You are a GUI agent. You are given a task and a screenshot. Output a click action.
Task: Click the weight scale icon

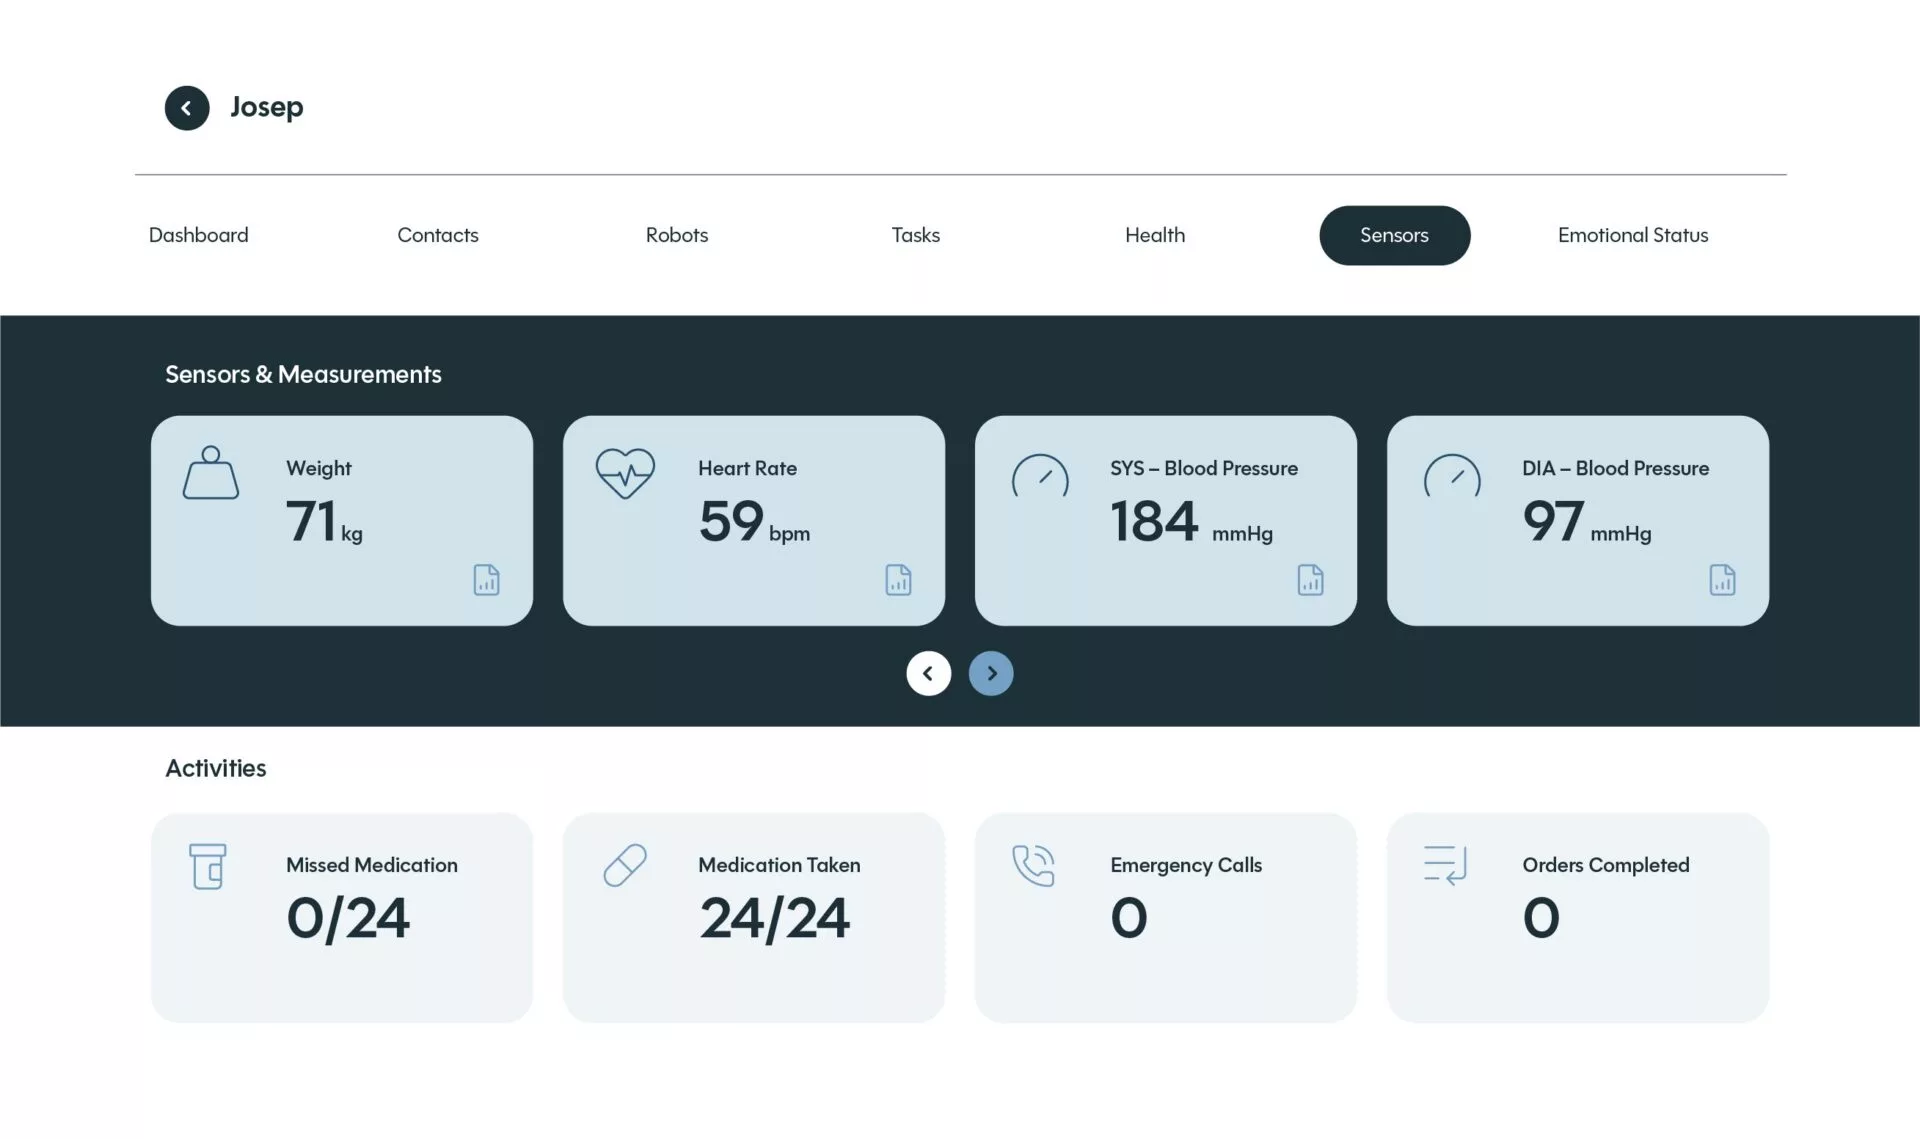coord(211,473)
